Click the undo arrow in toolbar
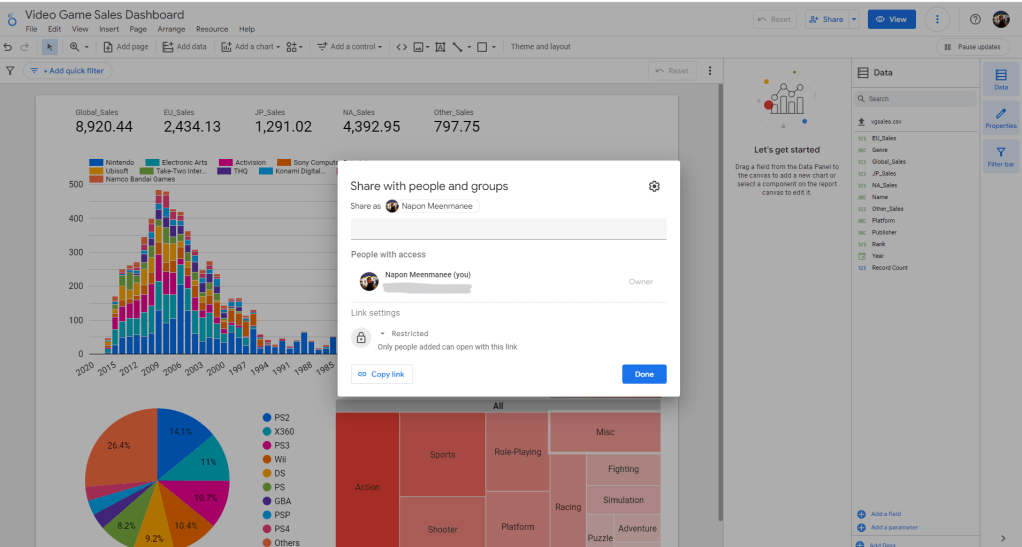The image size is (1022, 547). pos(9,47)
